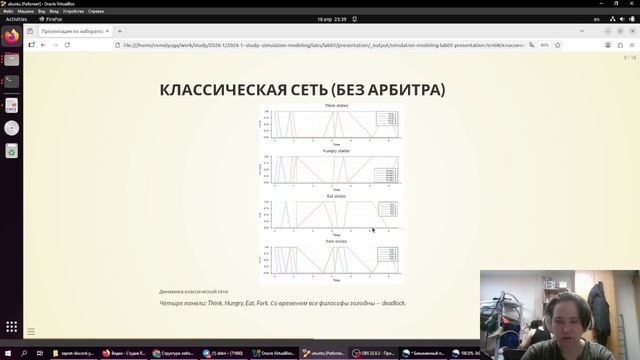Switch to Telegram taskbar item
Viewport: 640px width, 360px height.
tap(223, 353)
